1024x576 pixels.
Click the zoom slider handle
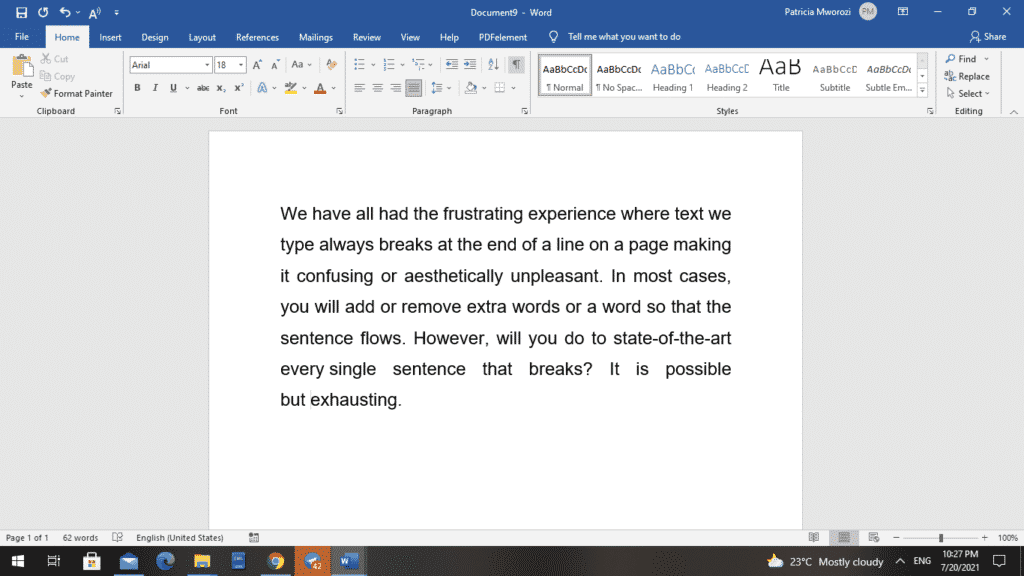pos(941,537)
